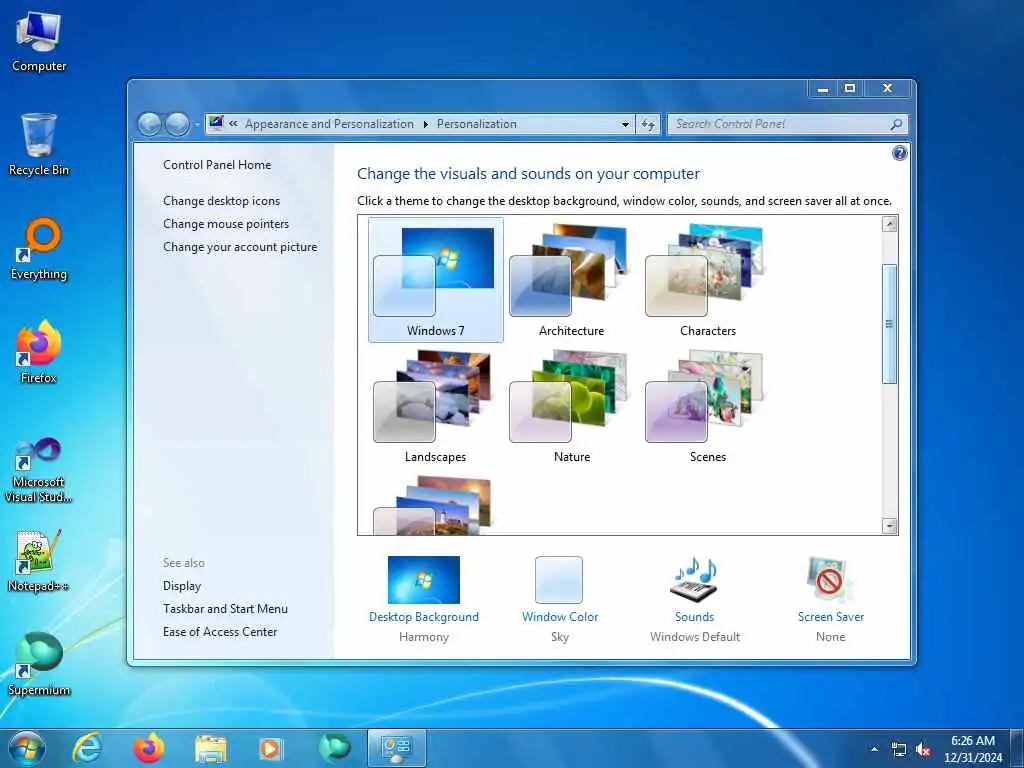Open Change your account picture link
The width and height of the screenshot is (1024, 768).
point(240,247)
